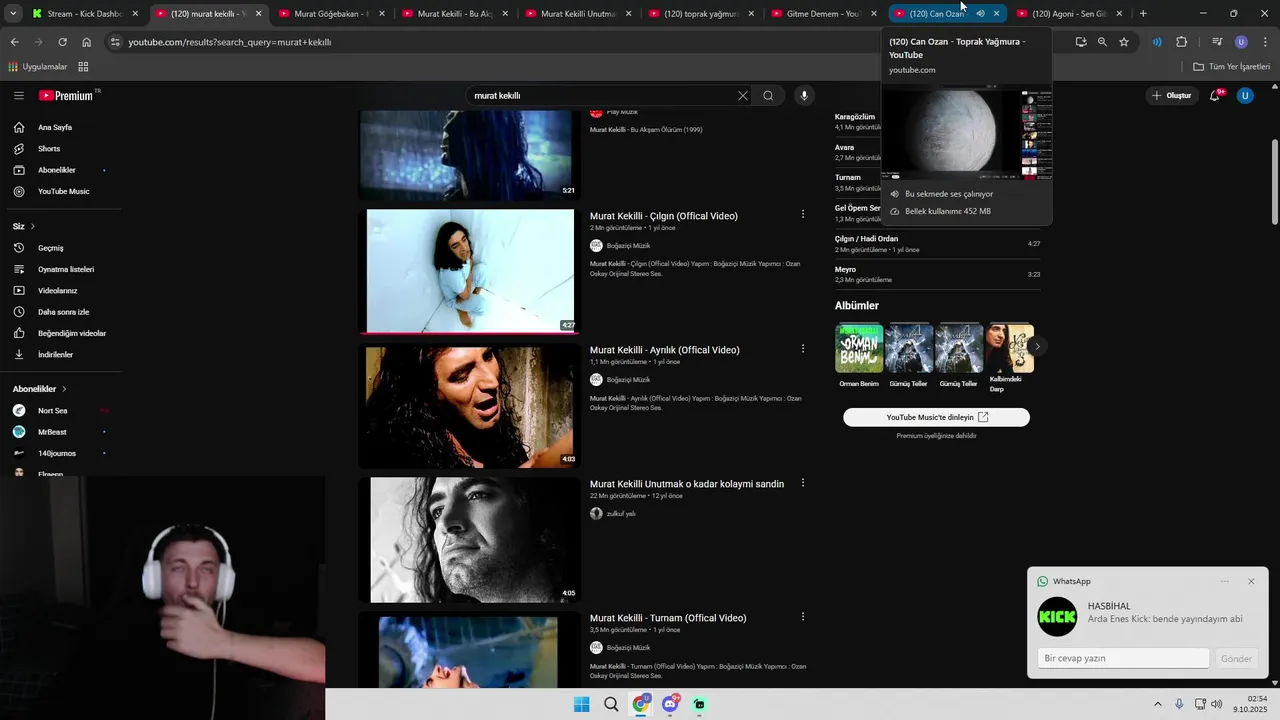Open the Orman Benim album cover
The width and height of the screenshot is (1280, 720).
tap(859, 348)
